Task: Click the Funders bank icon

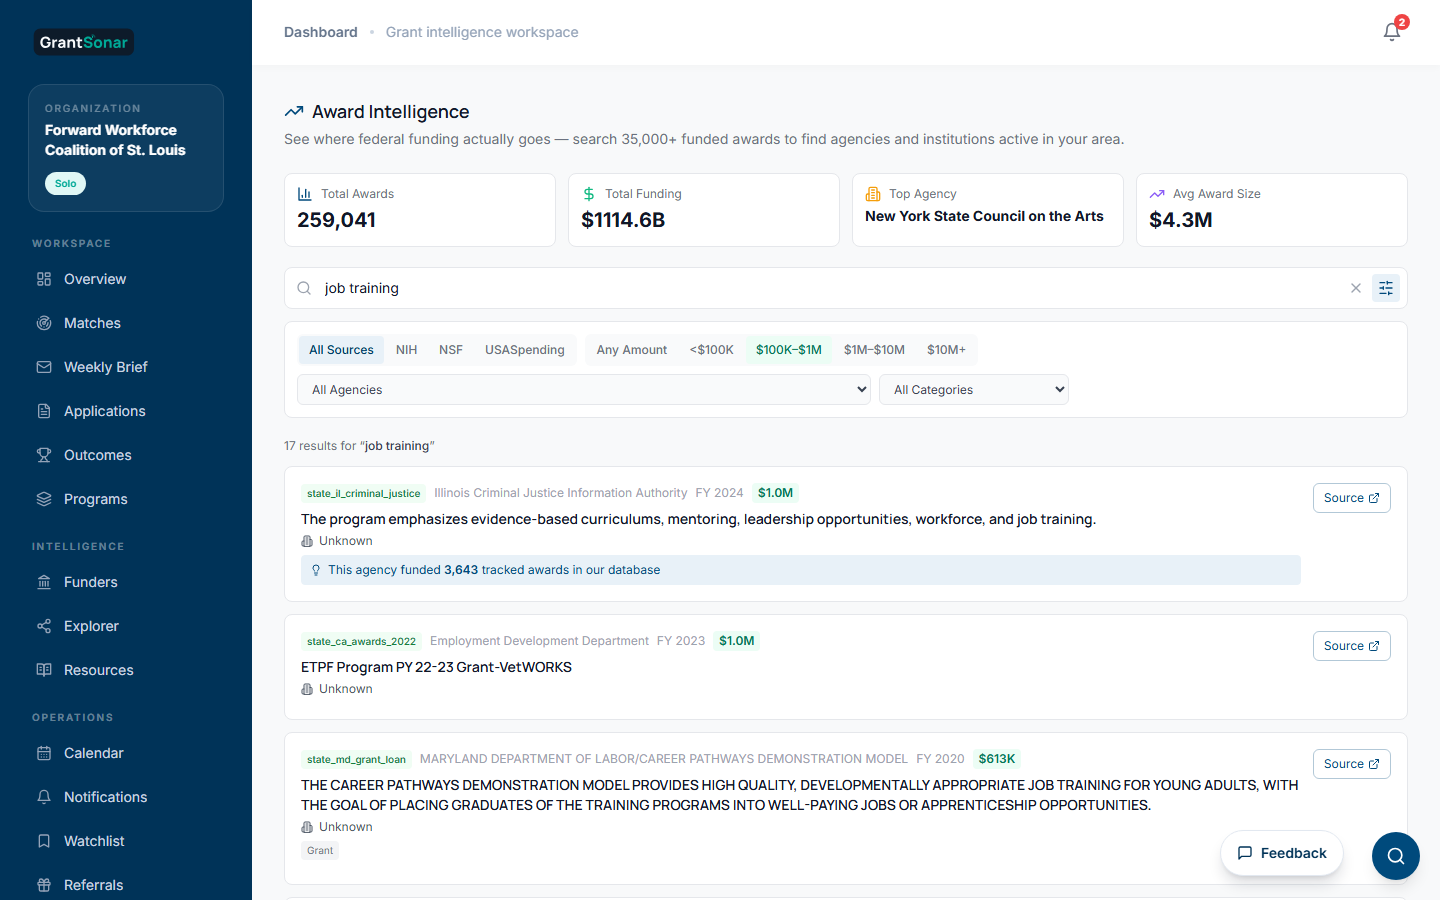Action: (44, 582)
